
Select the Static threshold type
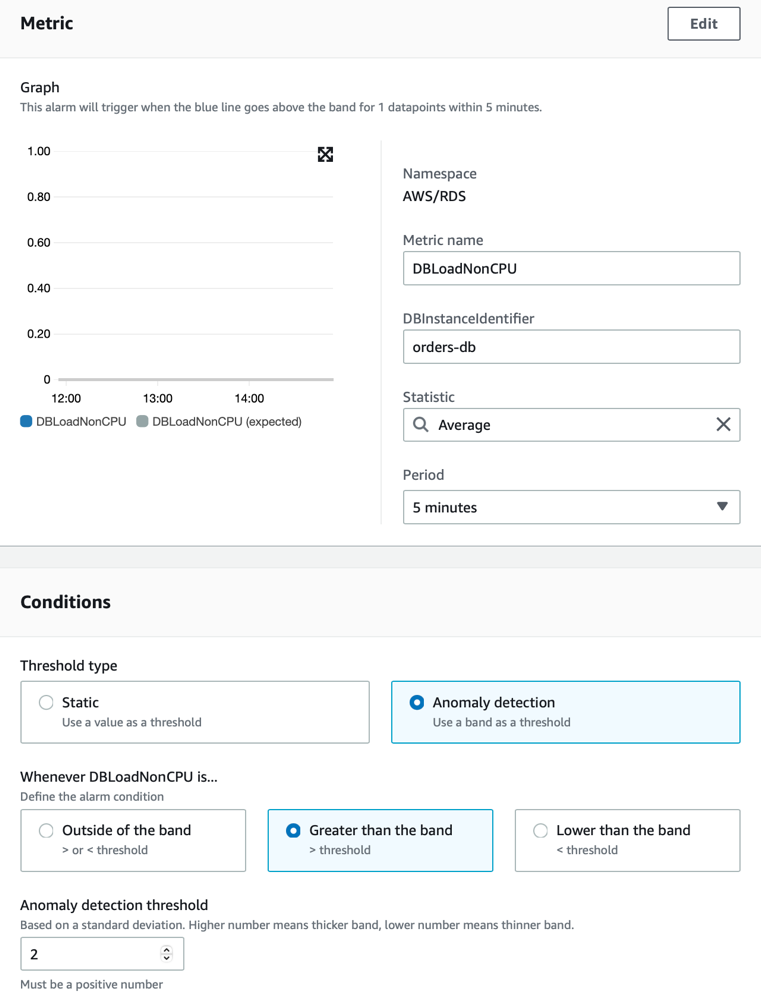(x=47, y=703)
